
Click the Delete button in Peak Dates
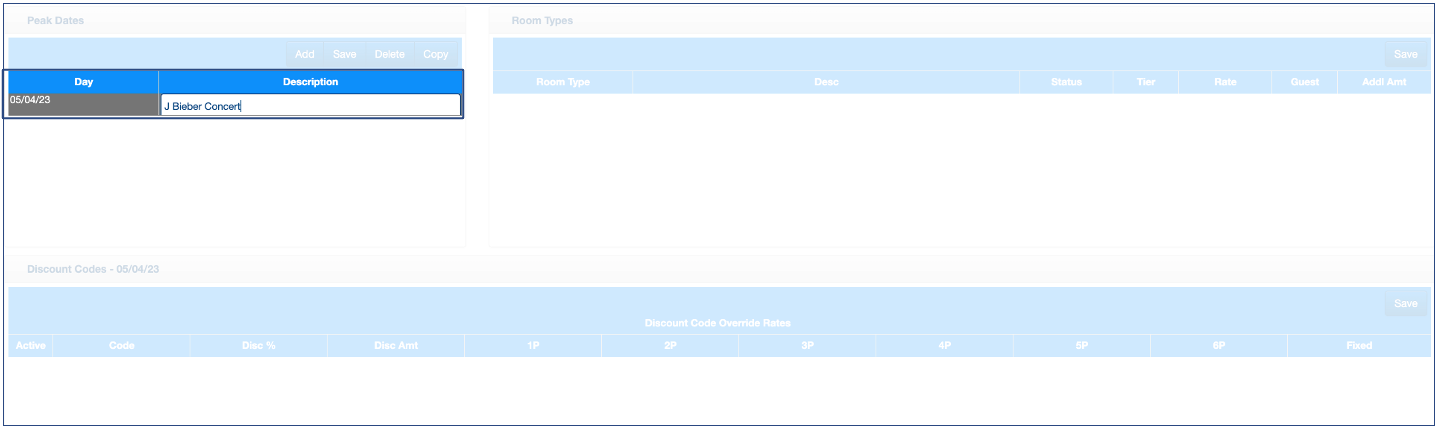point(389,55)
